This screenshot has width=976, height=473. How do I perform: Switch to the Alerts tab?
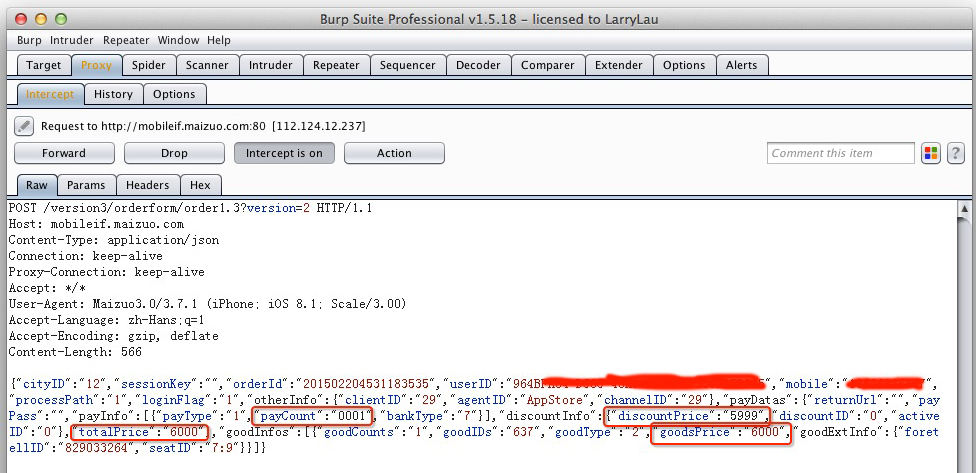[x=742, y=65]
